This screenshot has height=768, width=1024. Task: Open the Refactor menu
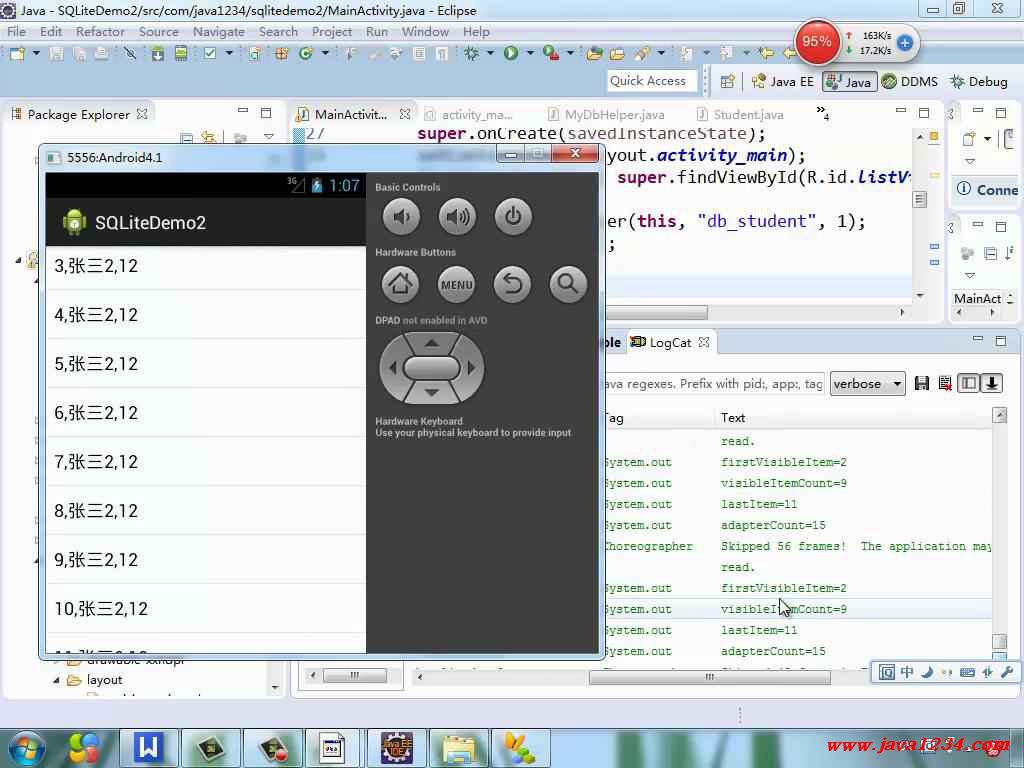(100, 31)
